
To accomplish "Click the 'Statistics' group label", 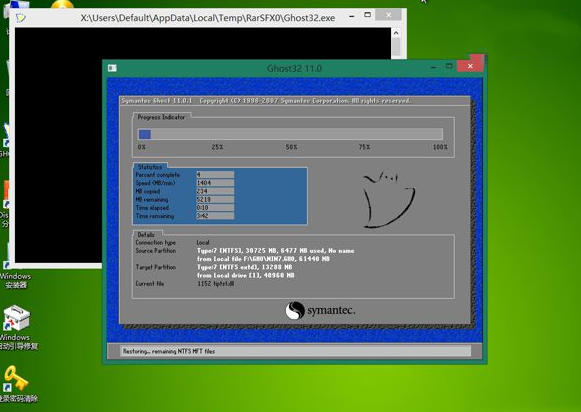I will point(150,167).
